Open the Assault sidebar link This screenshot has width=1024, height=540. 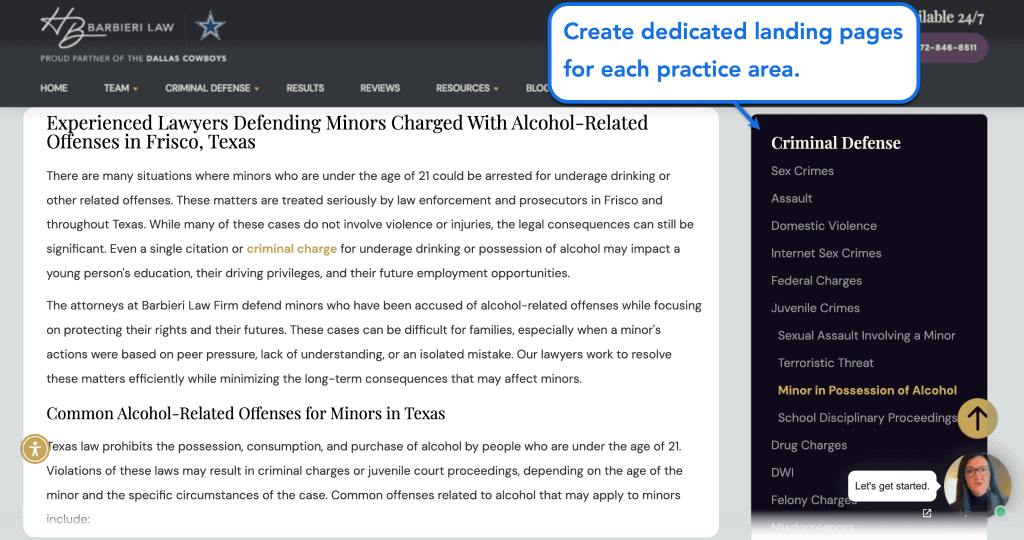(x=792, y=199)
